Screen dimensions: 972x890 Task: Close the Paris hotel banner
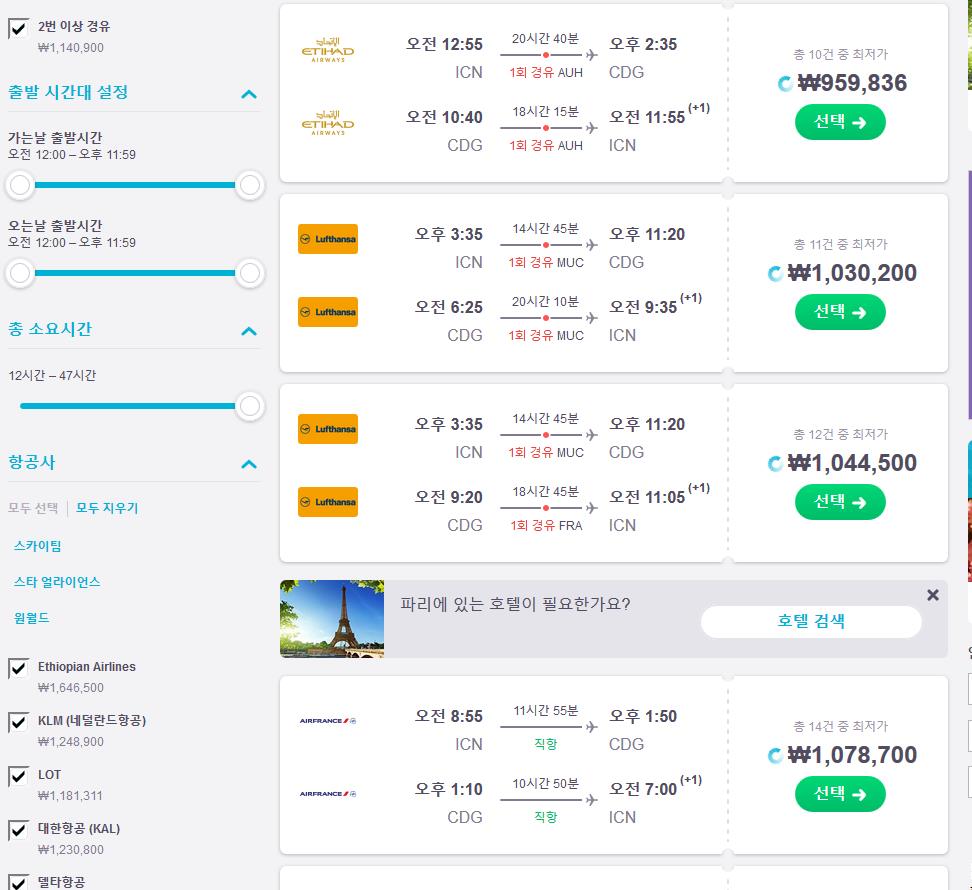coord(932,595)
